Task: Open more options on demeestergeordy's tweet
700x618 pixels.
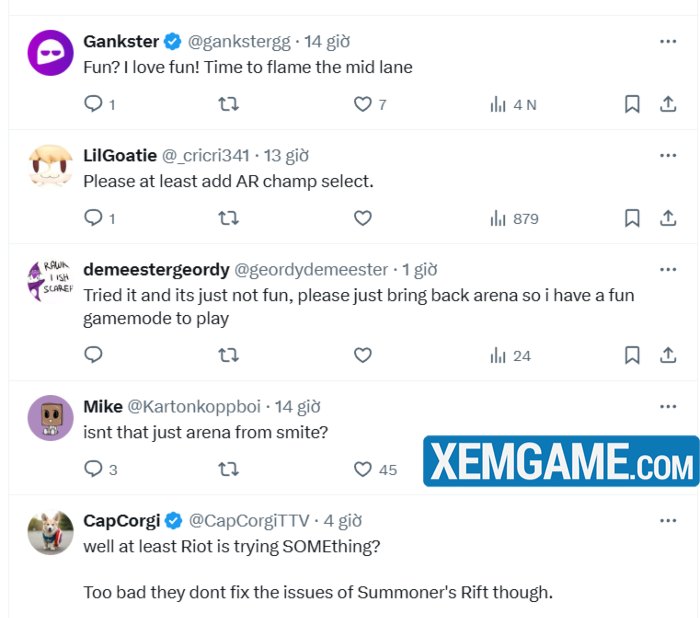Action: (668, 270)
